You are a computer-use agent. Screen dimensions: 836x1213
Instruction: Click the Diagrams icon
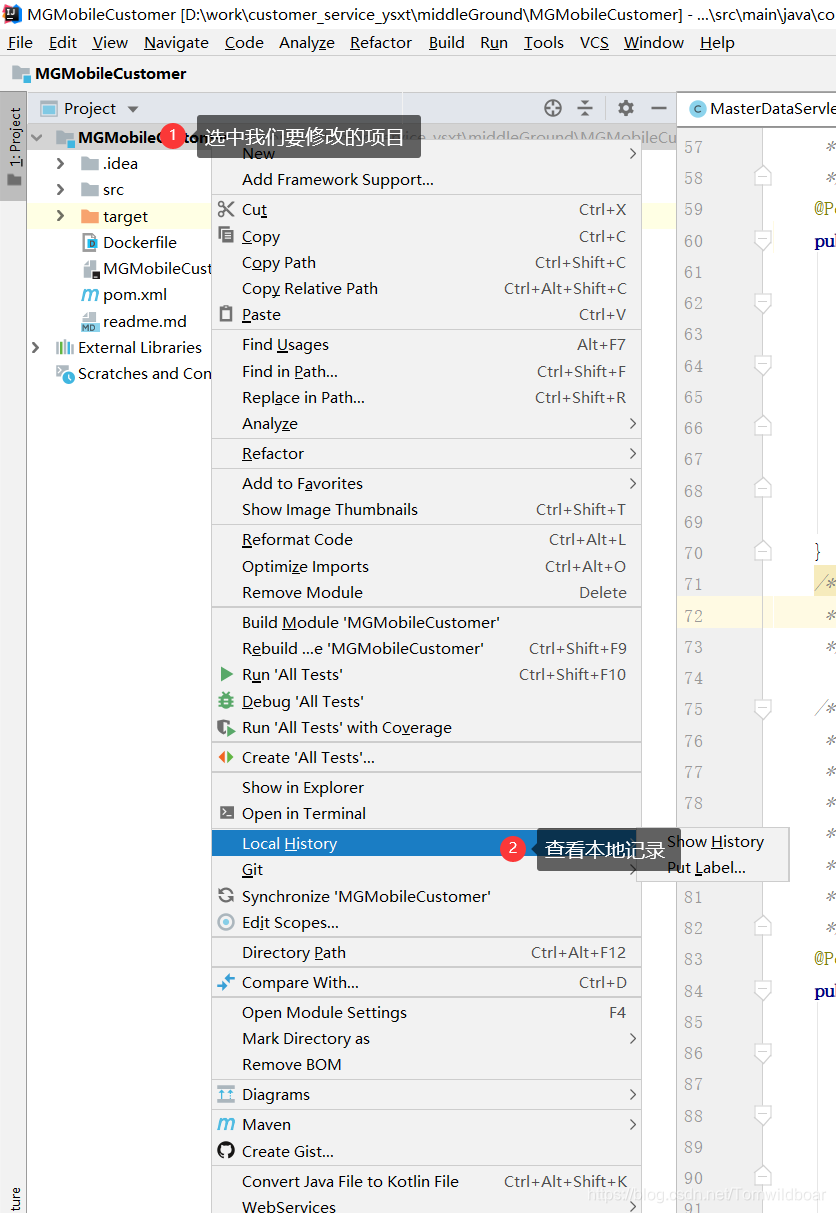(226, 1094)
